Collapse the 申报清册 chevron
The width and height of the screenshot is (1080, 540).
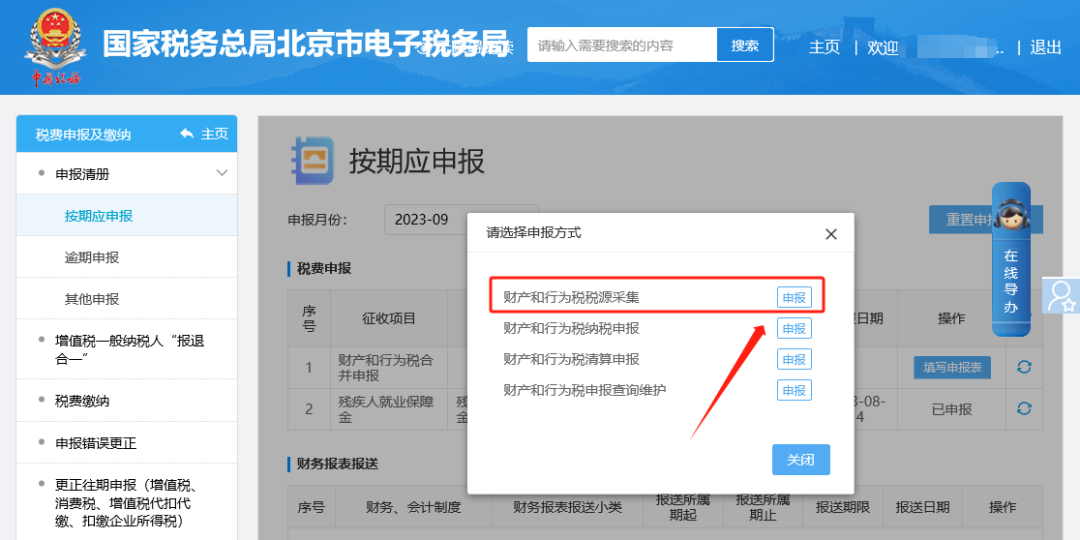coord(222,174)
